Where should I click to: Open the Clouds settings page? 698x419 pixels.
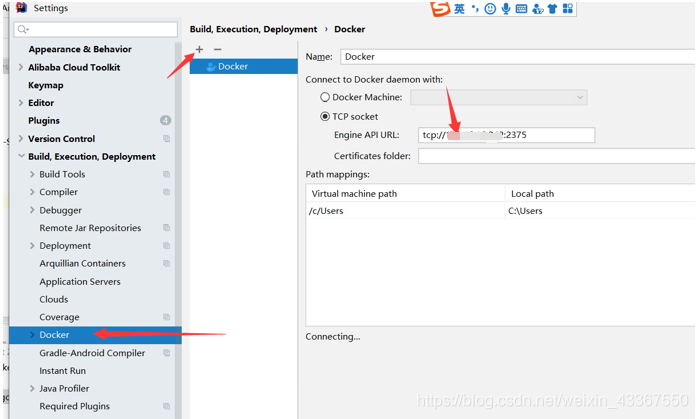click(53, 299)
